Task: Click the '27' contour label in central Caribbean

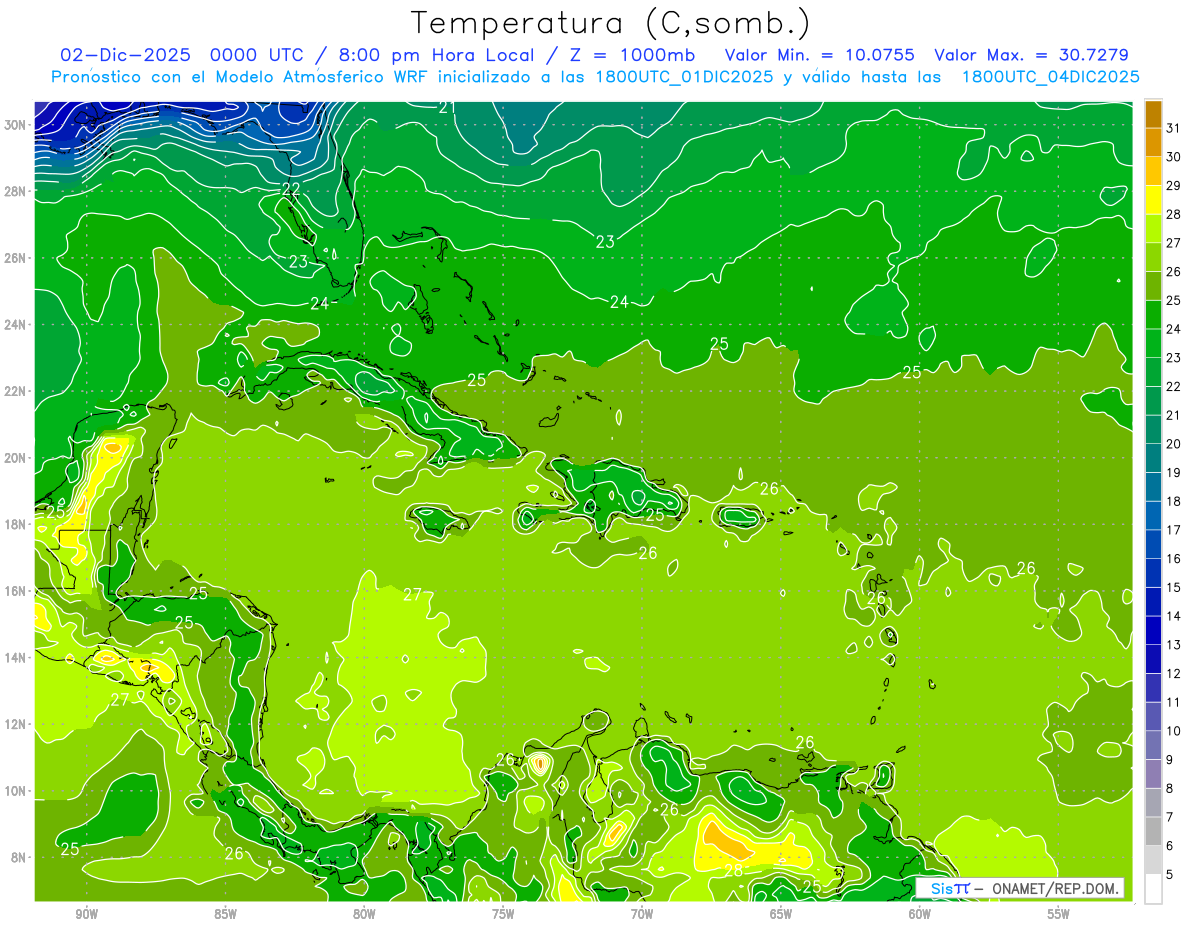Action: tap(412, 594)
